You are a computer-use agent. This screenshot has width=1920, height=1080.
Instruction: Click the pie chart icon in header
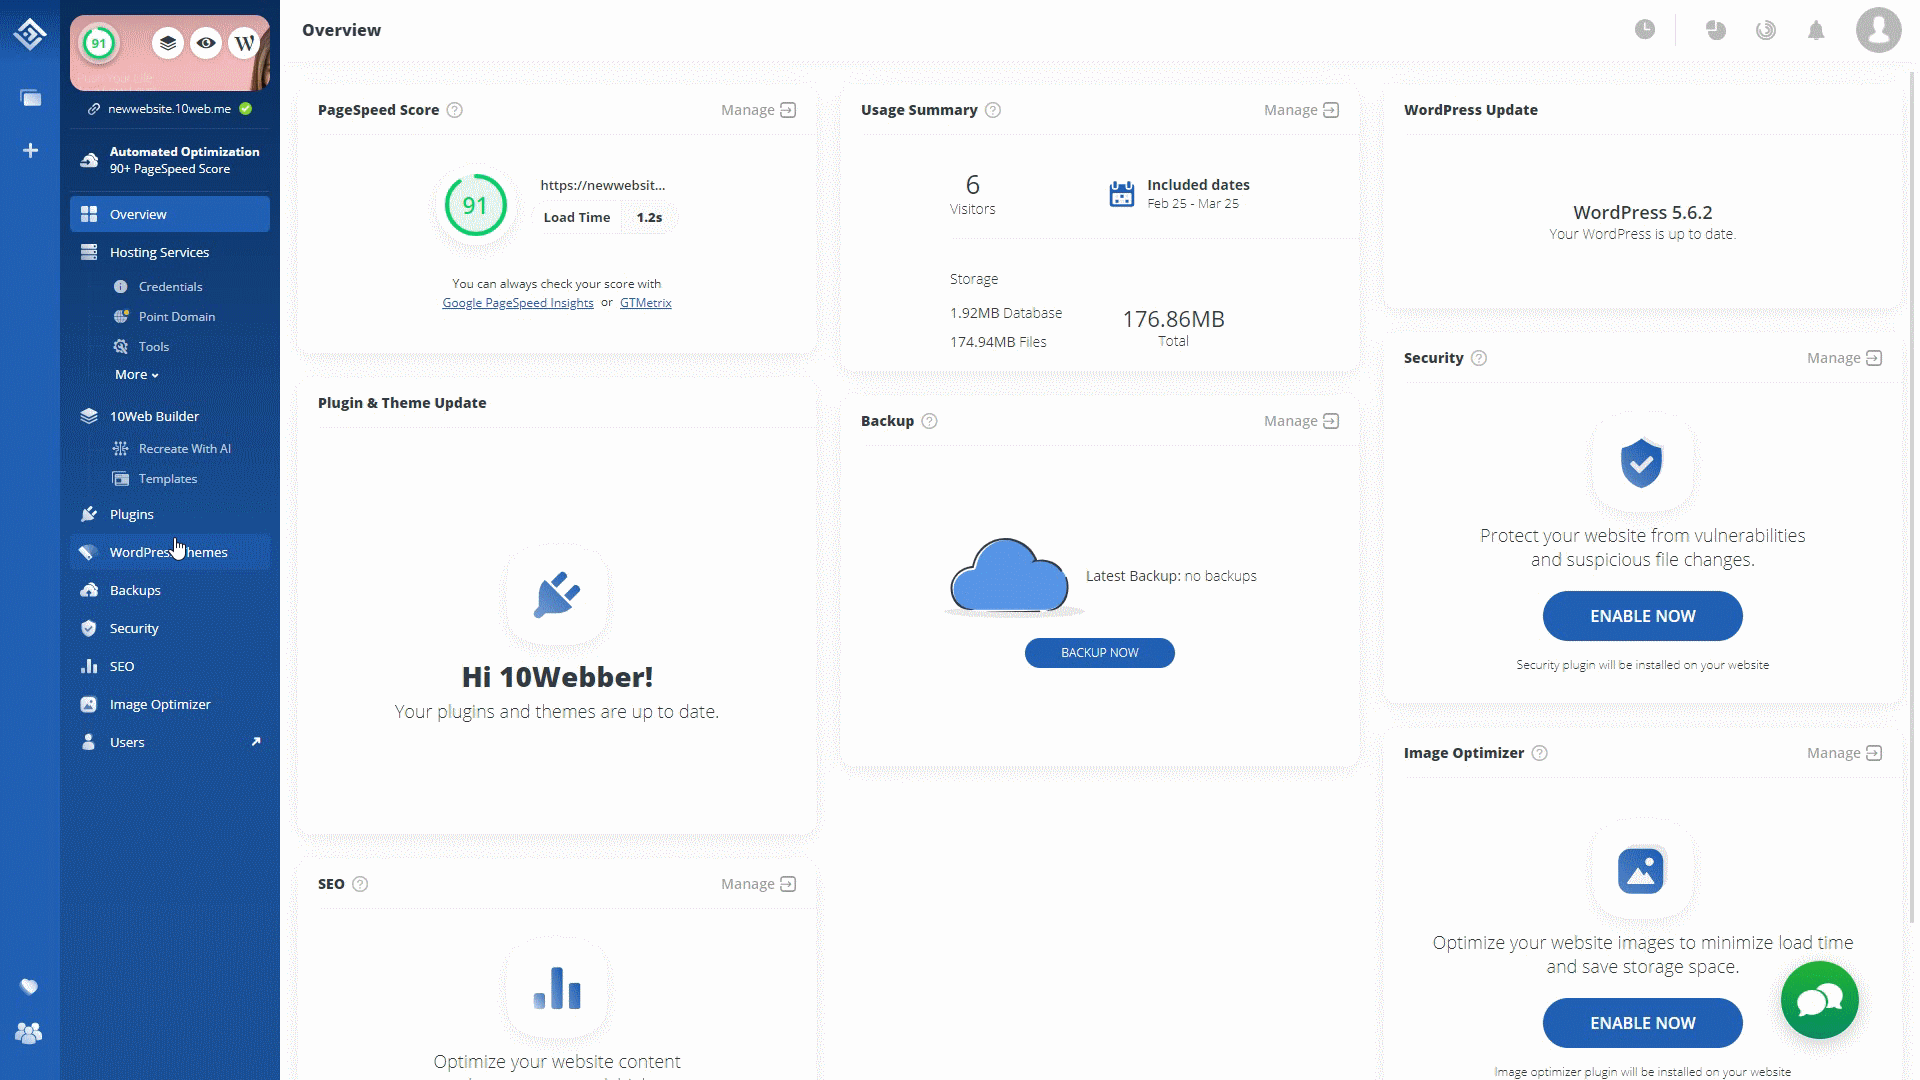1716,30
